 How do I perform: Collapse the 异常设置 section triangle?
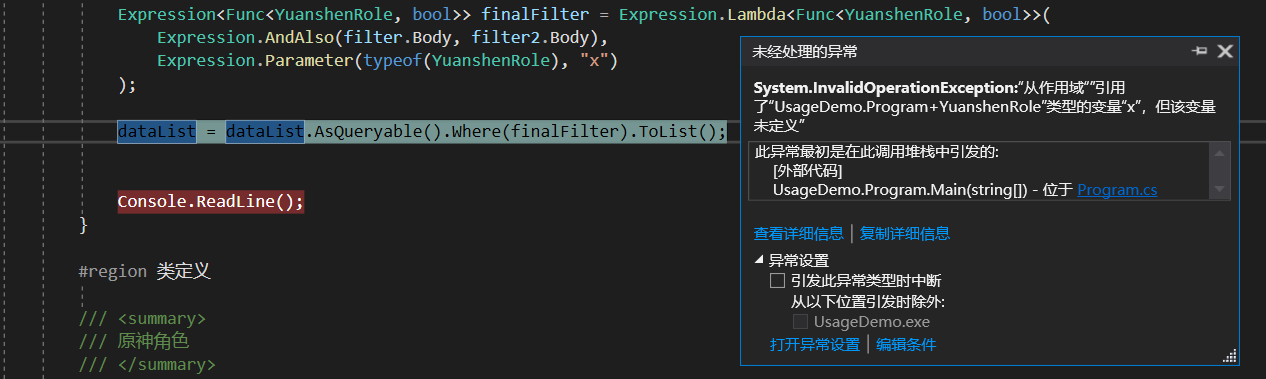pos(759,261)
